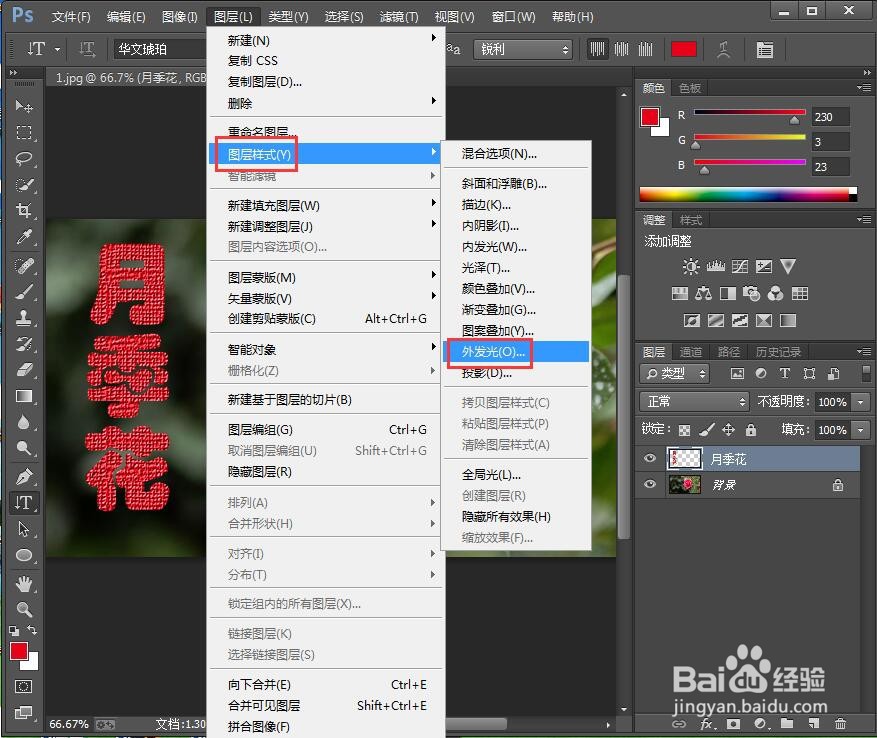877x738 pixels.
Task: Toggle lock position icon
Action: click(728, 430)
